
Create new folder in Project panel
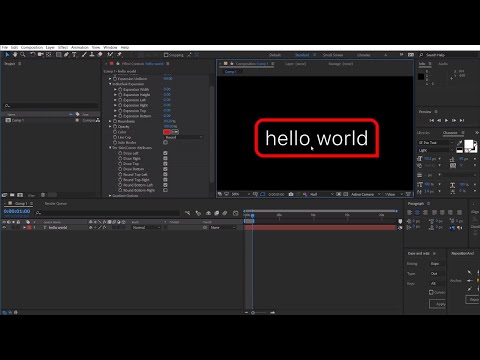[12, 195]
